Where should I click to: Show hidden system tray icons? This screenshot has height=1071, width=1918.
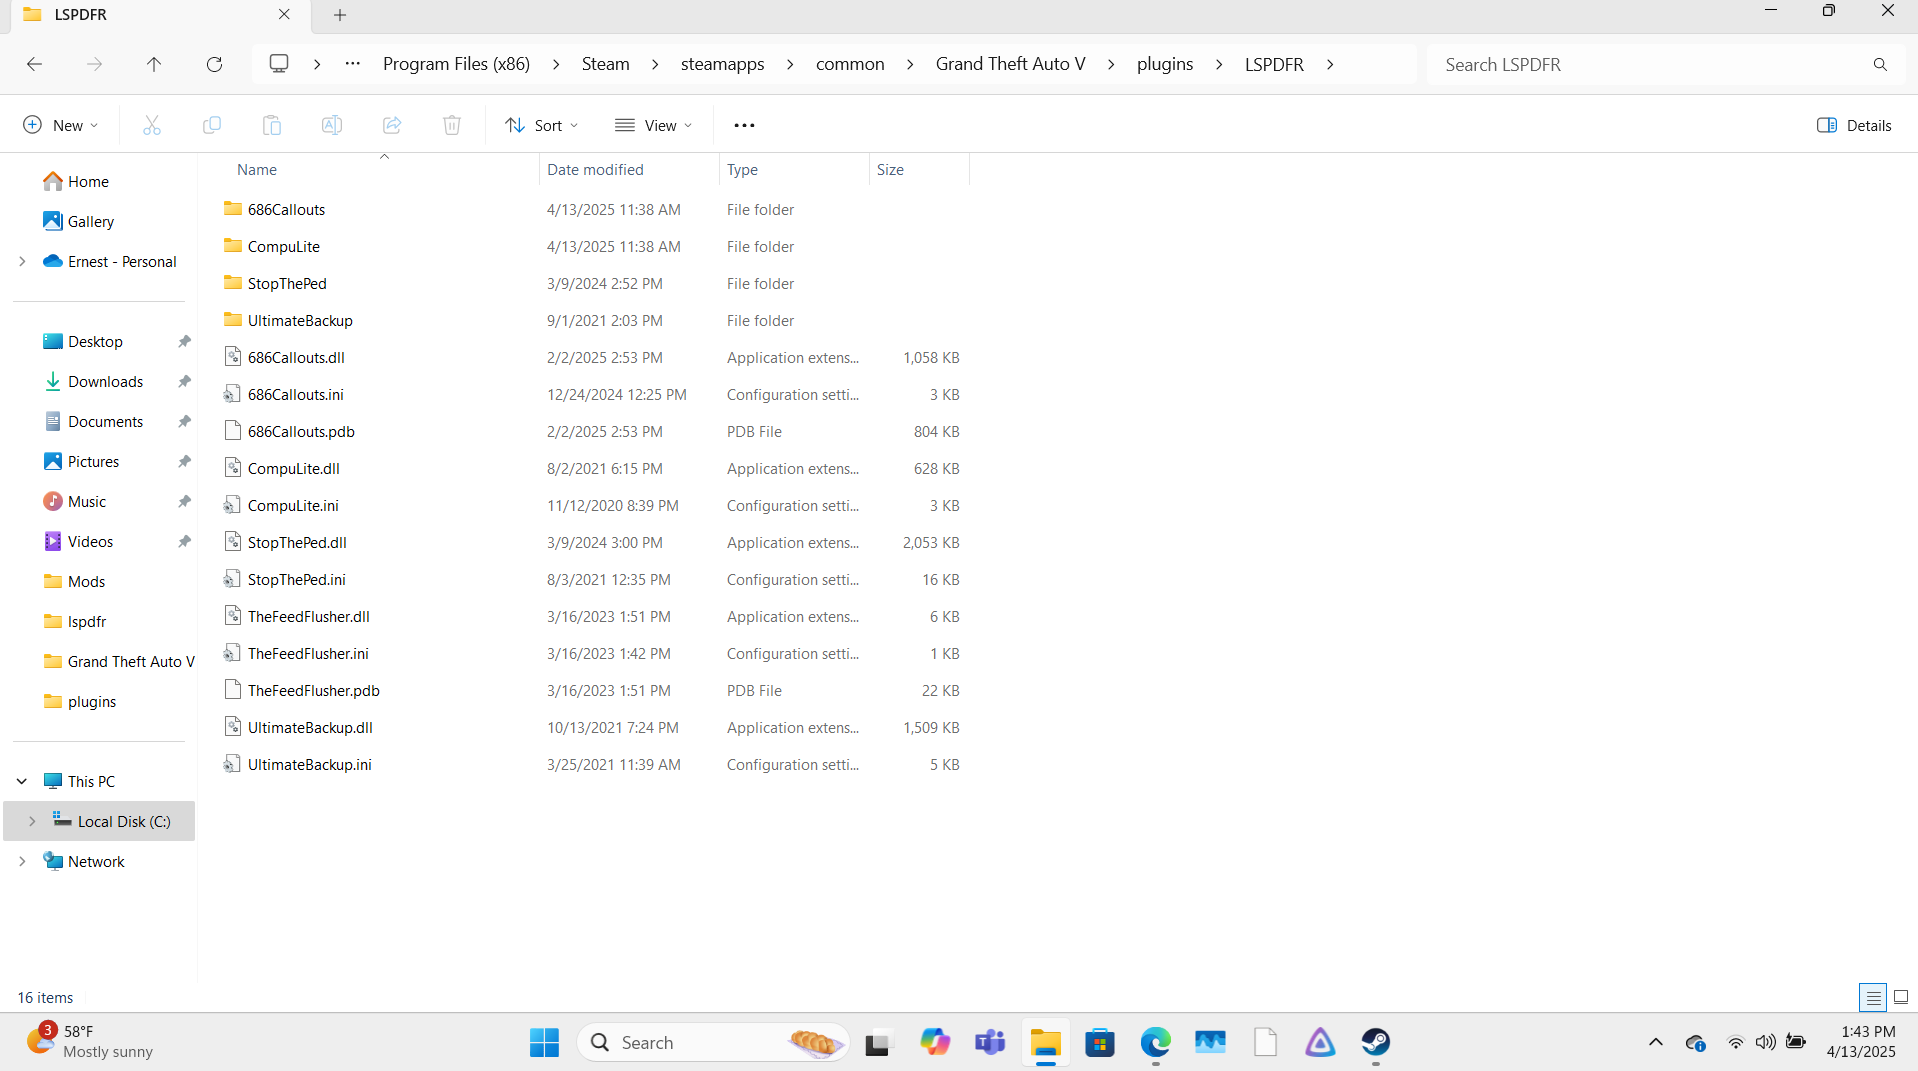(x=1656, y=1042)
